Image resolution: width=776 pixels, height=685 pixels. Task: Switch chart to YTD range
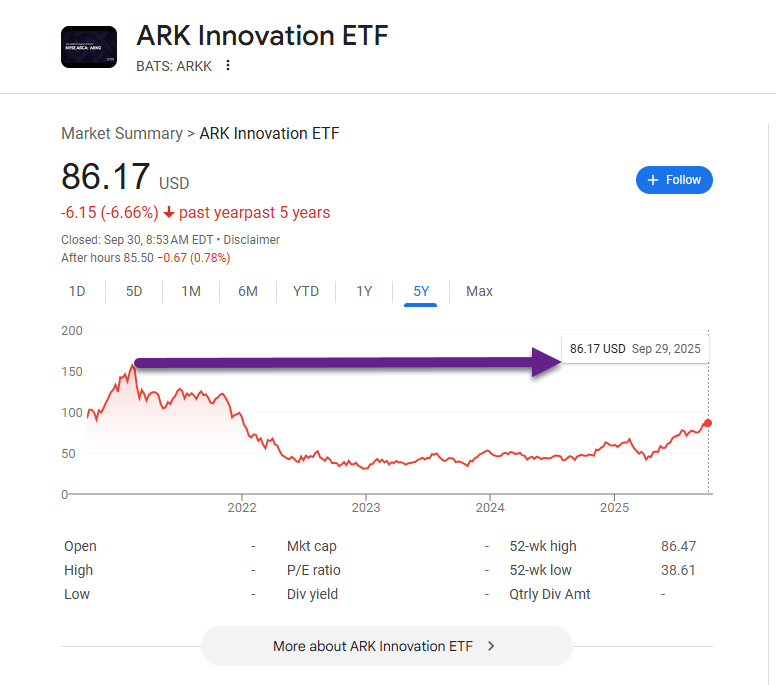pos(306,291)
